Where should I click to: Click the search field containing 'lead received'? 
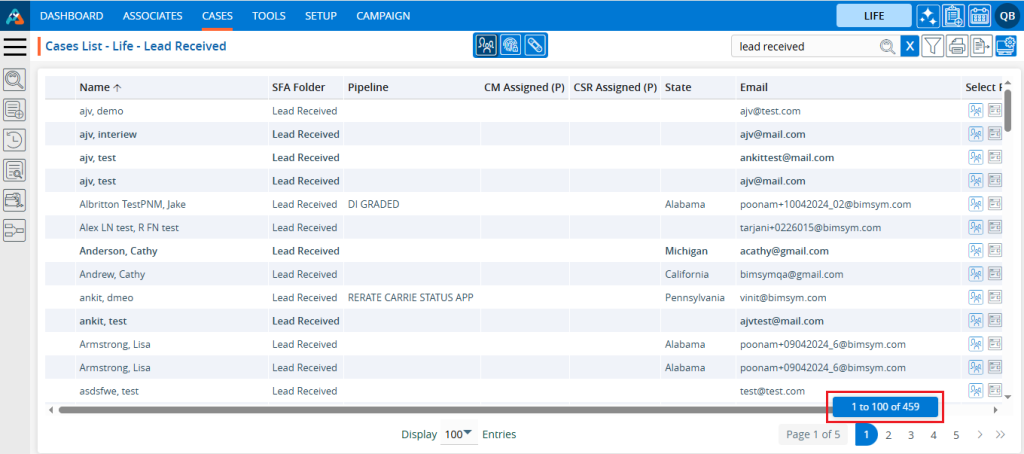coord(804,46)
